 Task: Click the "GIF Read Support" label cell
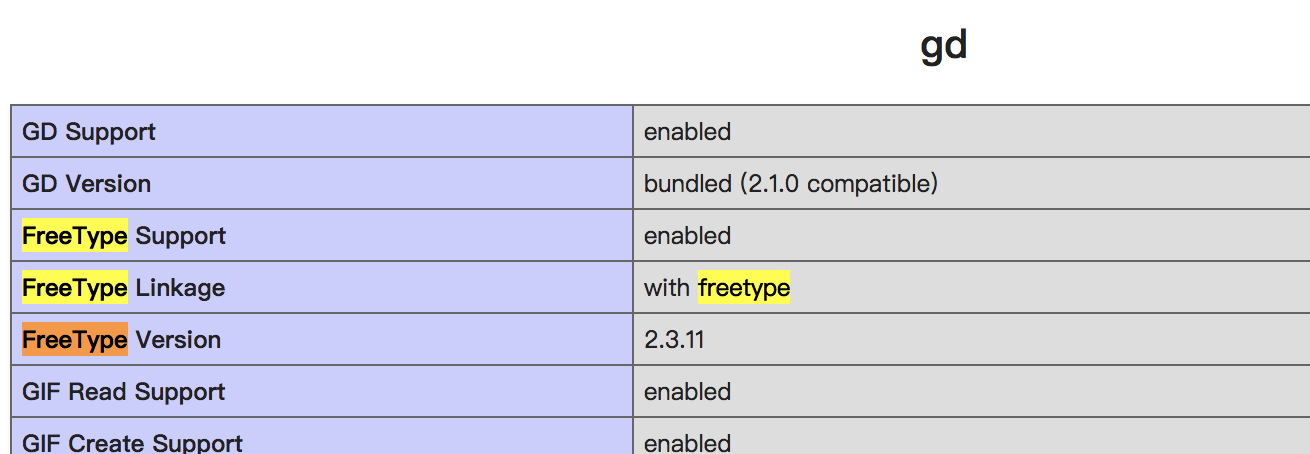click(x=123, y=392)
